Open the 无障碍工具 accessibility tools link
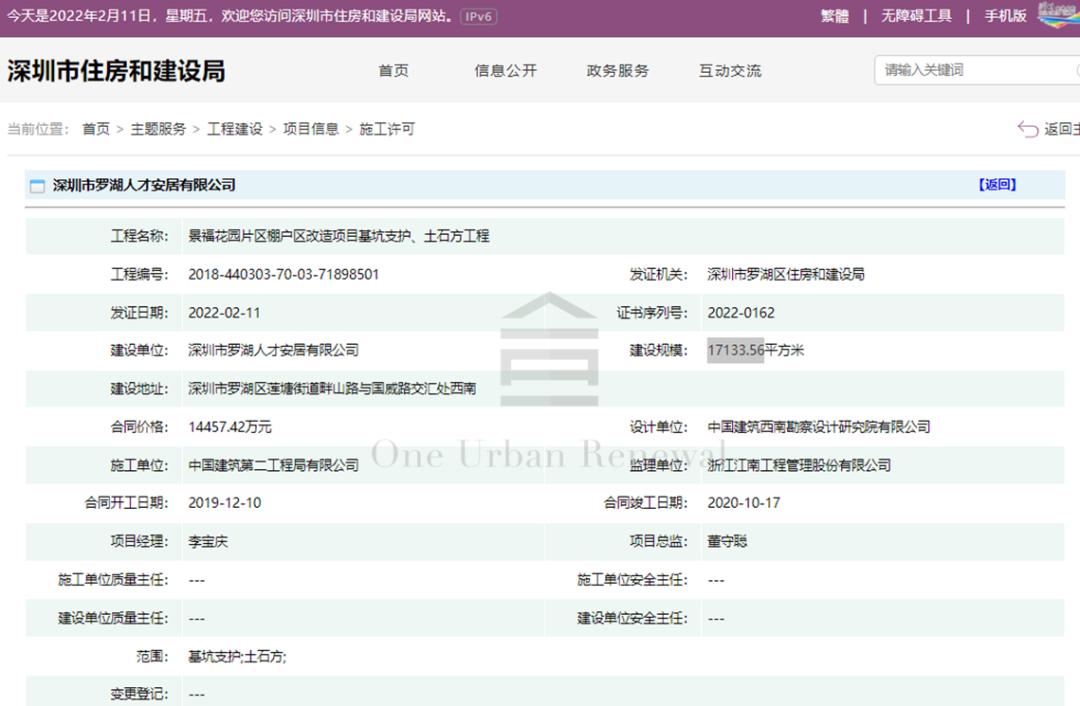 coord(917,16)
